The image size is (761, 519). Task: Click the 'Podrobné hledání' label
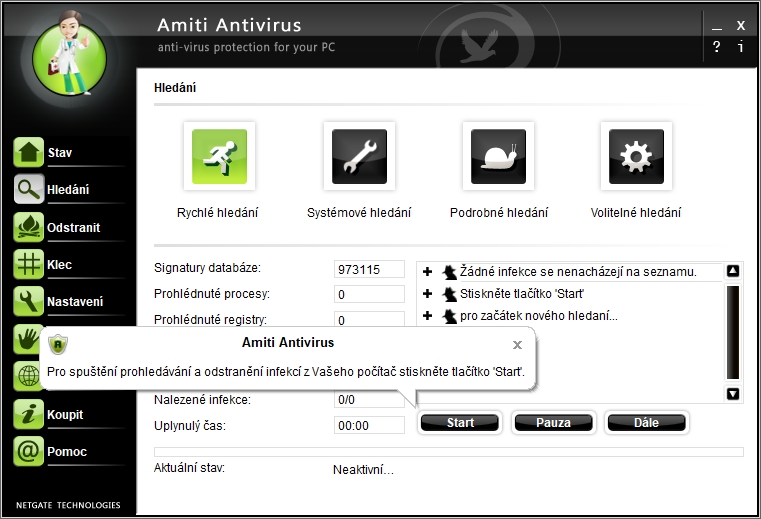pos(499,213)
